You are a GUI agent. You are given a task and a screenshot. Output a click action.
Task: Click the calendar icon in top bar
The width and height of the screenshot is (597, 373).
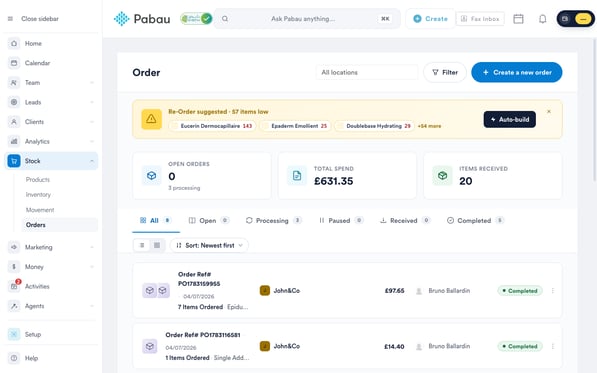(518, 19)
